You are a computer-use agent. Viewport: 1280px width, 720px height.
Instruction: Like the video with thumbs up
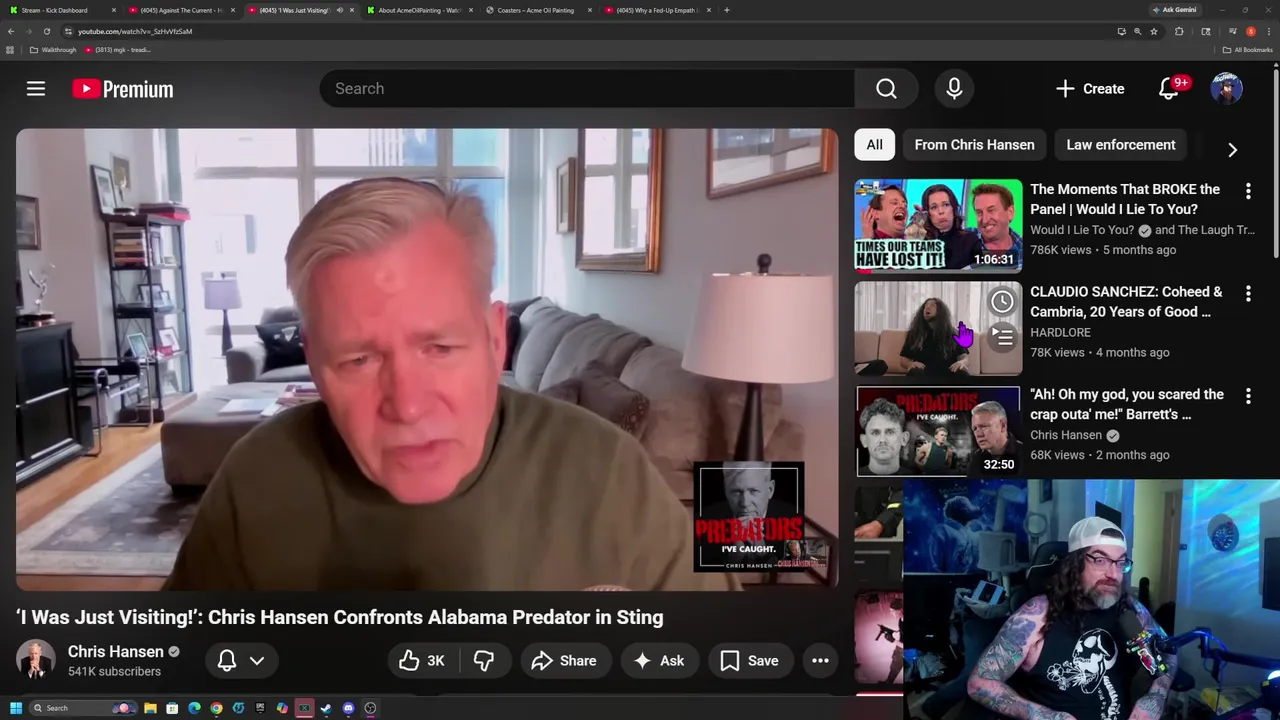click(x=421, y=660)
